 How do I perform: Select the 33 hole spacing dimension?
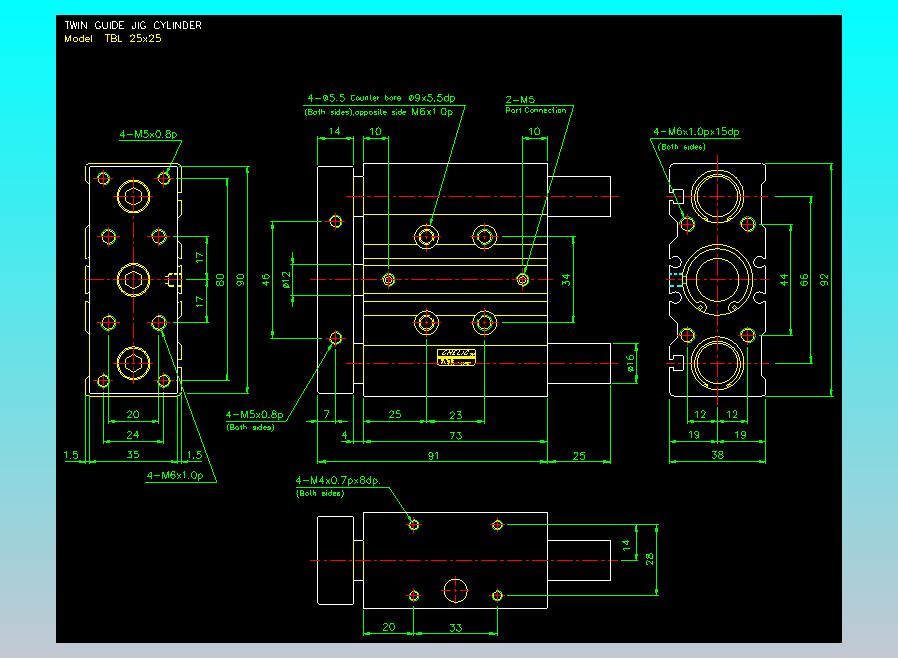(456, 628)
